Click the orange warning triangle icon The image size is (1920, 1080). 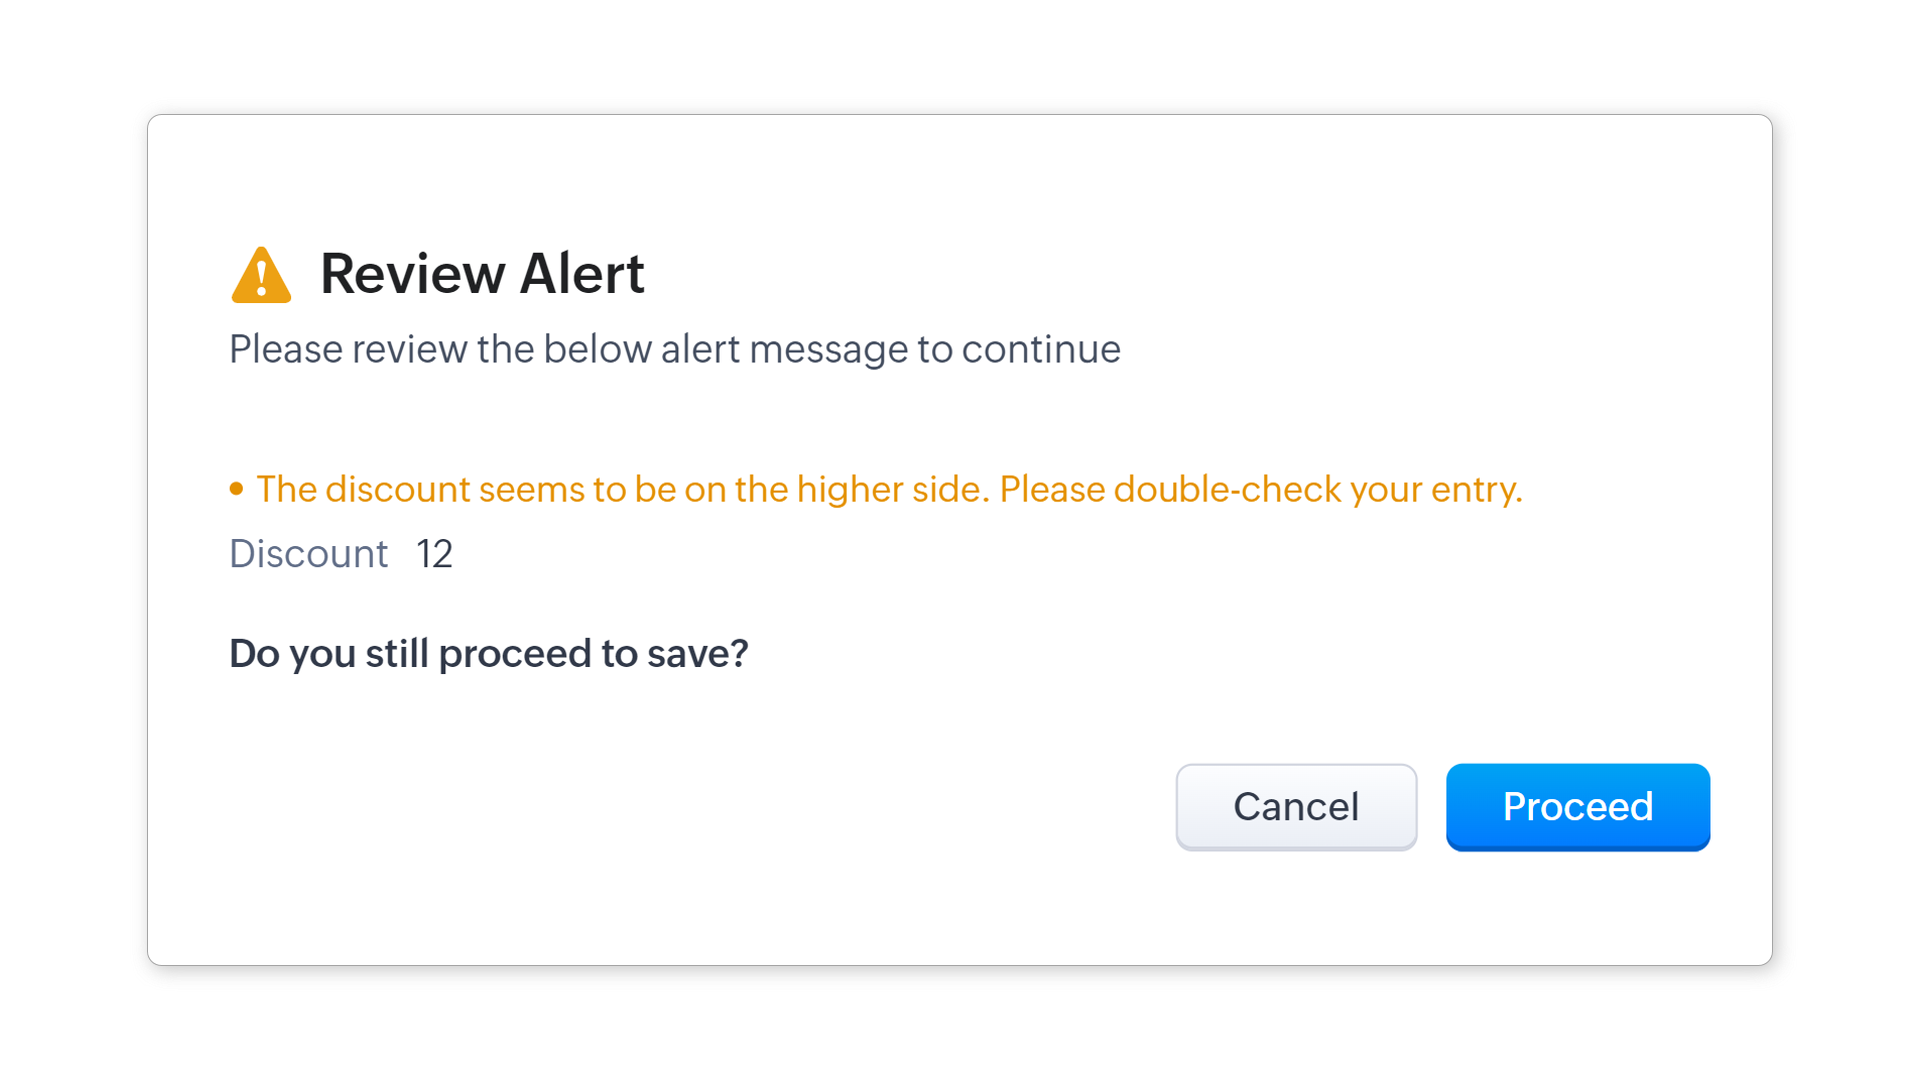tap(261, 276)
